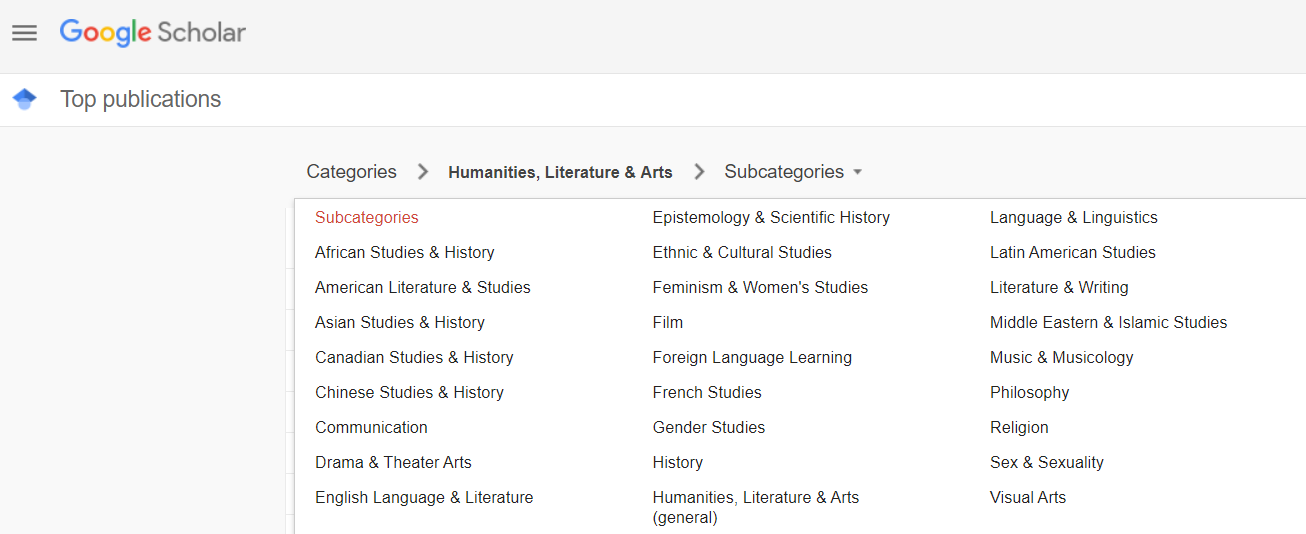The image size is (1306, 534).
Task: Choose Drama & Theater Arts
Action: coord(393,462)
